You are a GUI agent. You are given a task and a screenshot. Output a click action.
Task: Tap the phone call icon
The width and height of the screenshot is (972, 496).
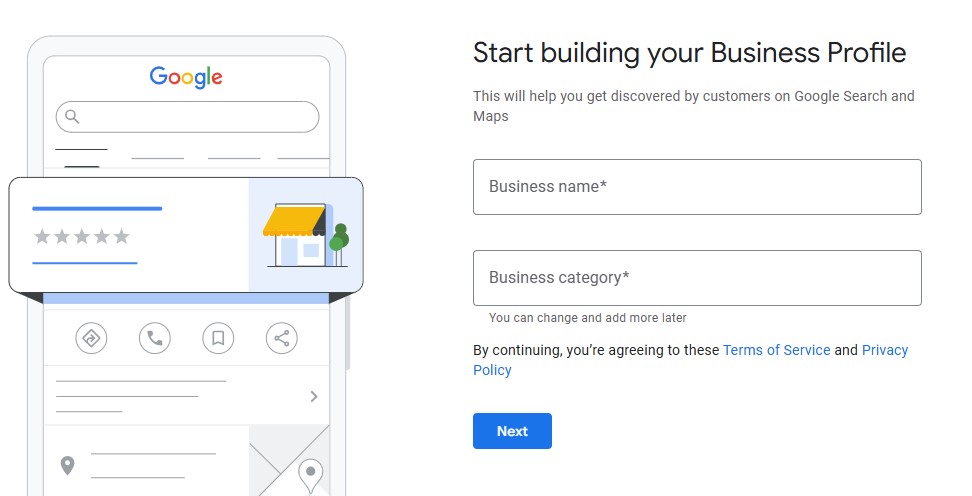[155, 338]
